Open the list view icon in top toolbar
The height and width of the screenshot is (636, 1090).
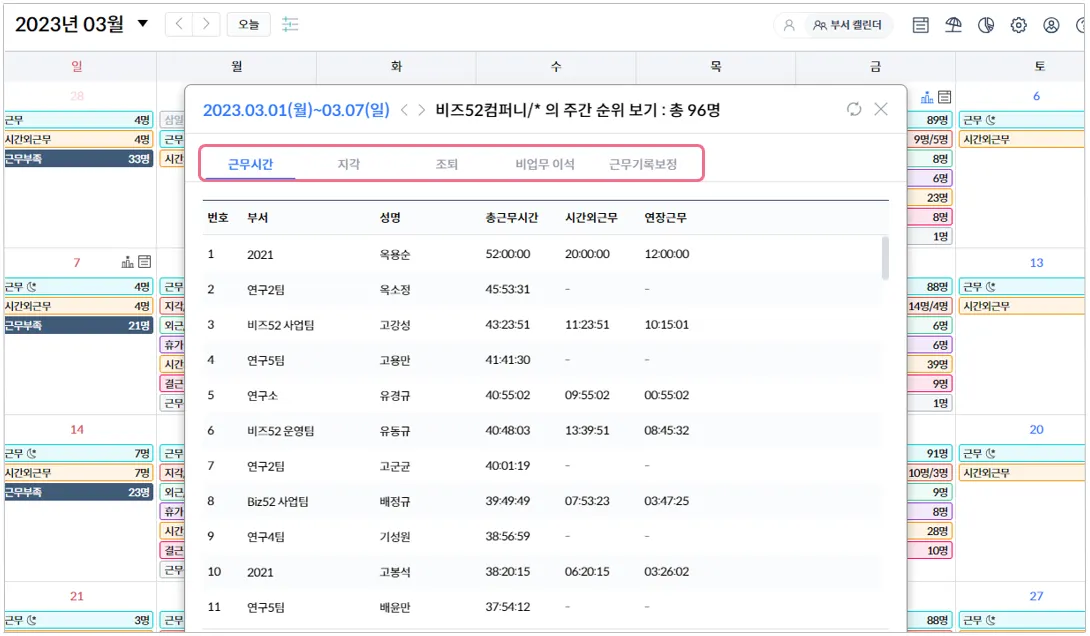click(x=920, y=26)
